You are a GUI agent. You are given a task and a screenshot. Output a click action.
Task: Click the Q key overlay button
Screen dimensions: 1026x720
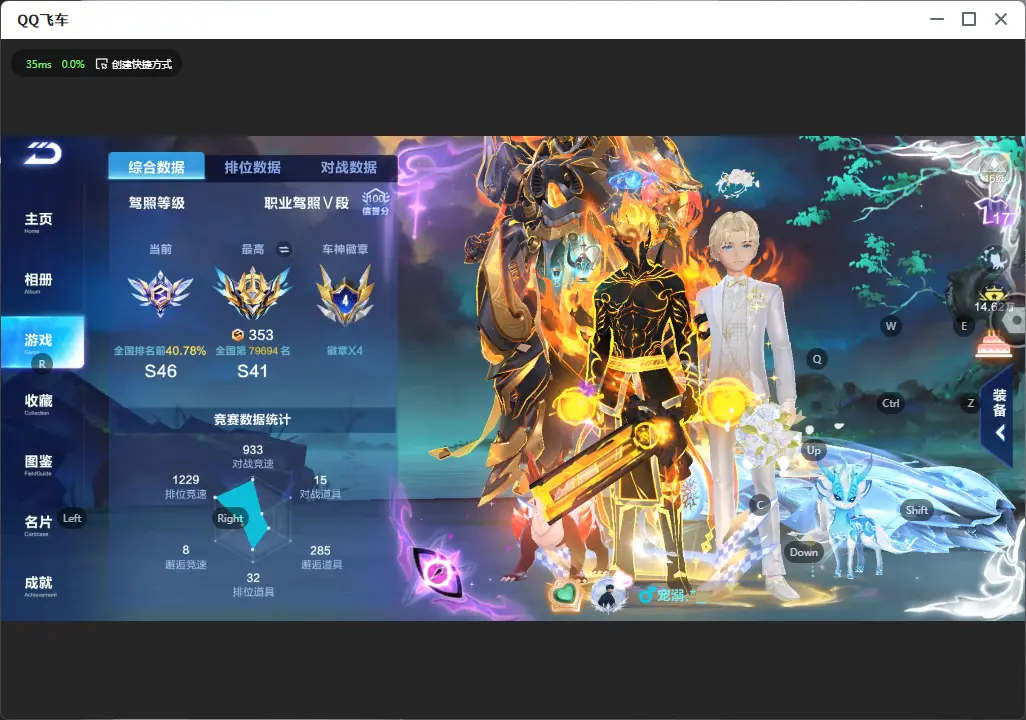pyautogui.click(x=817, y=359)
